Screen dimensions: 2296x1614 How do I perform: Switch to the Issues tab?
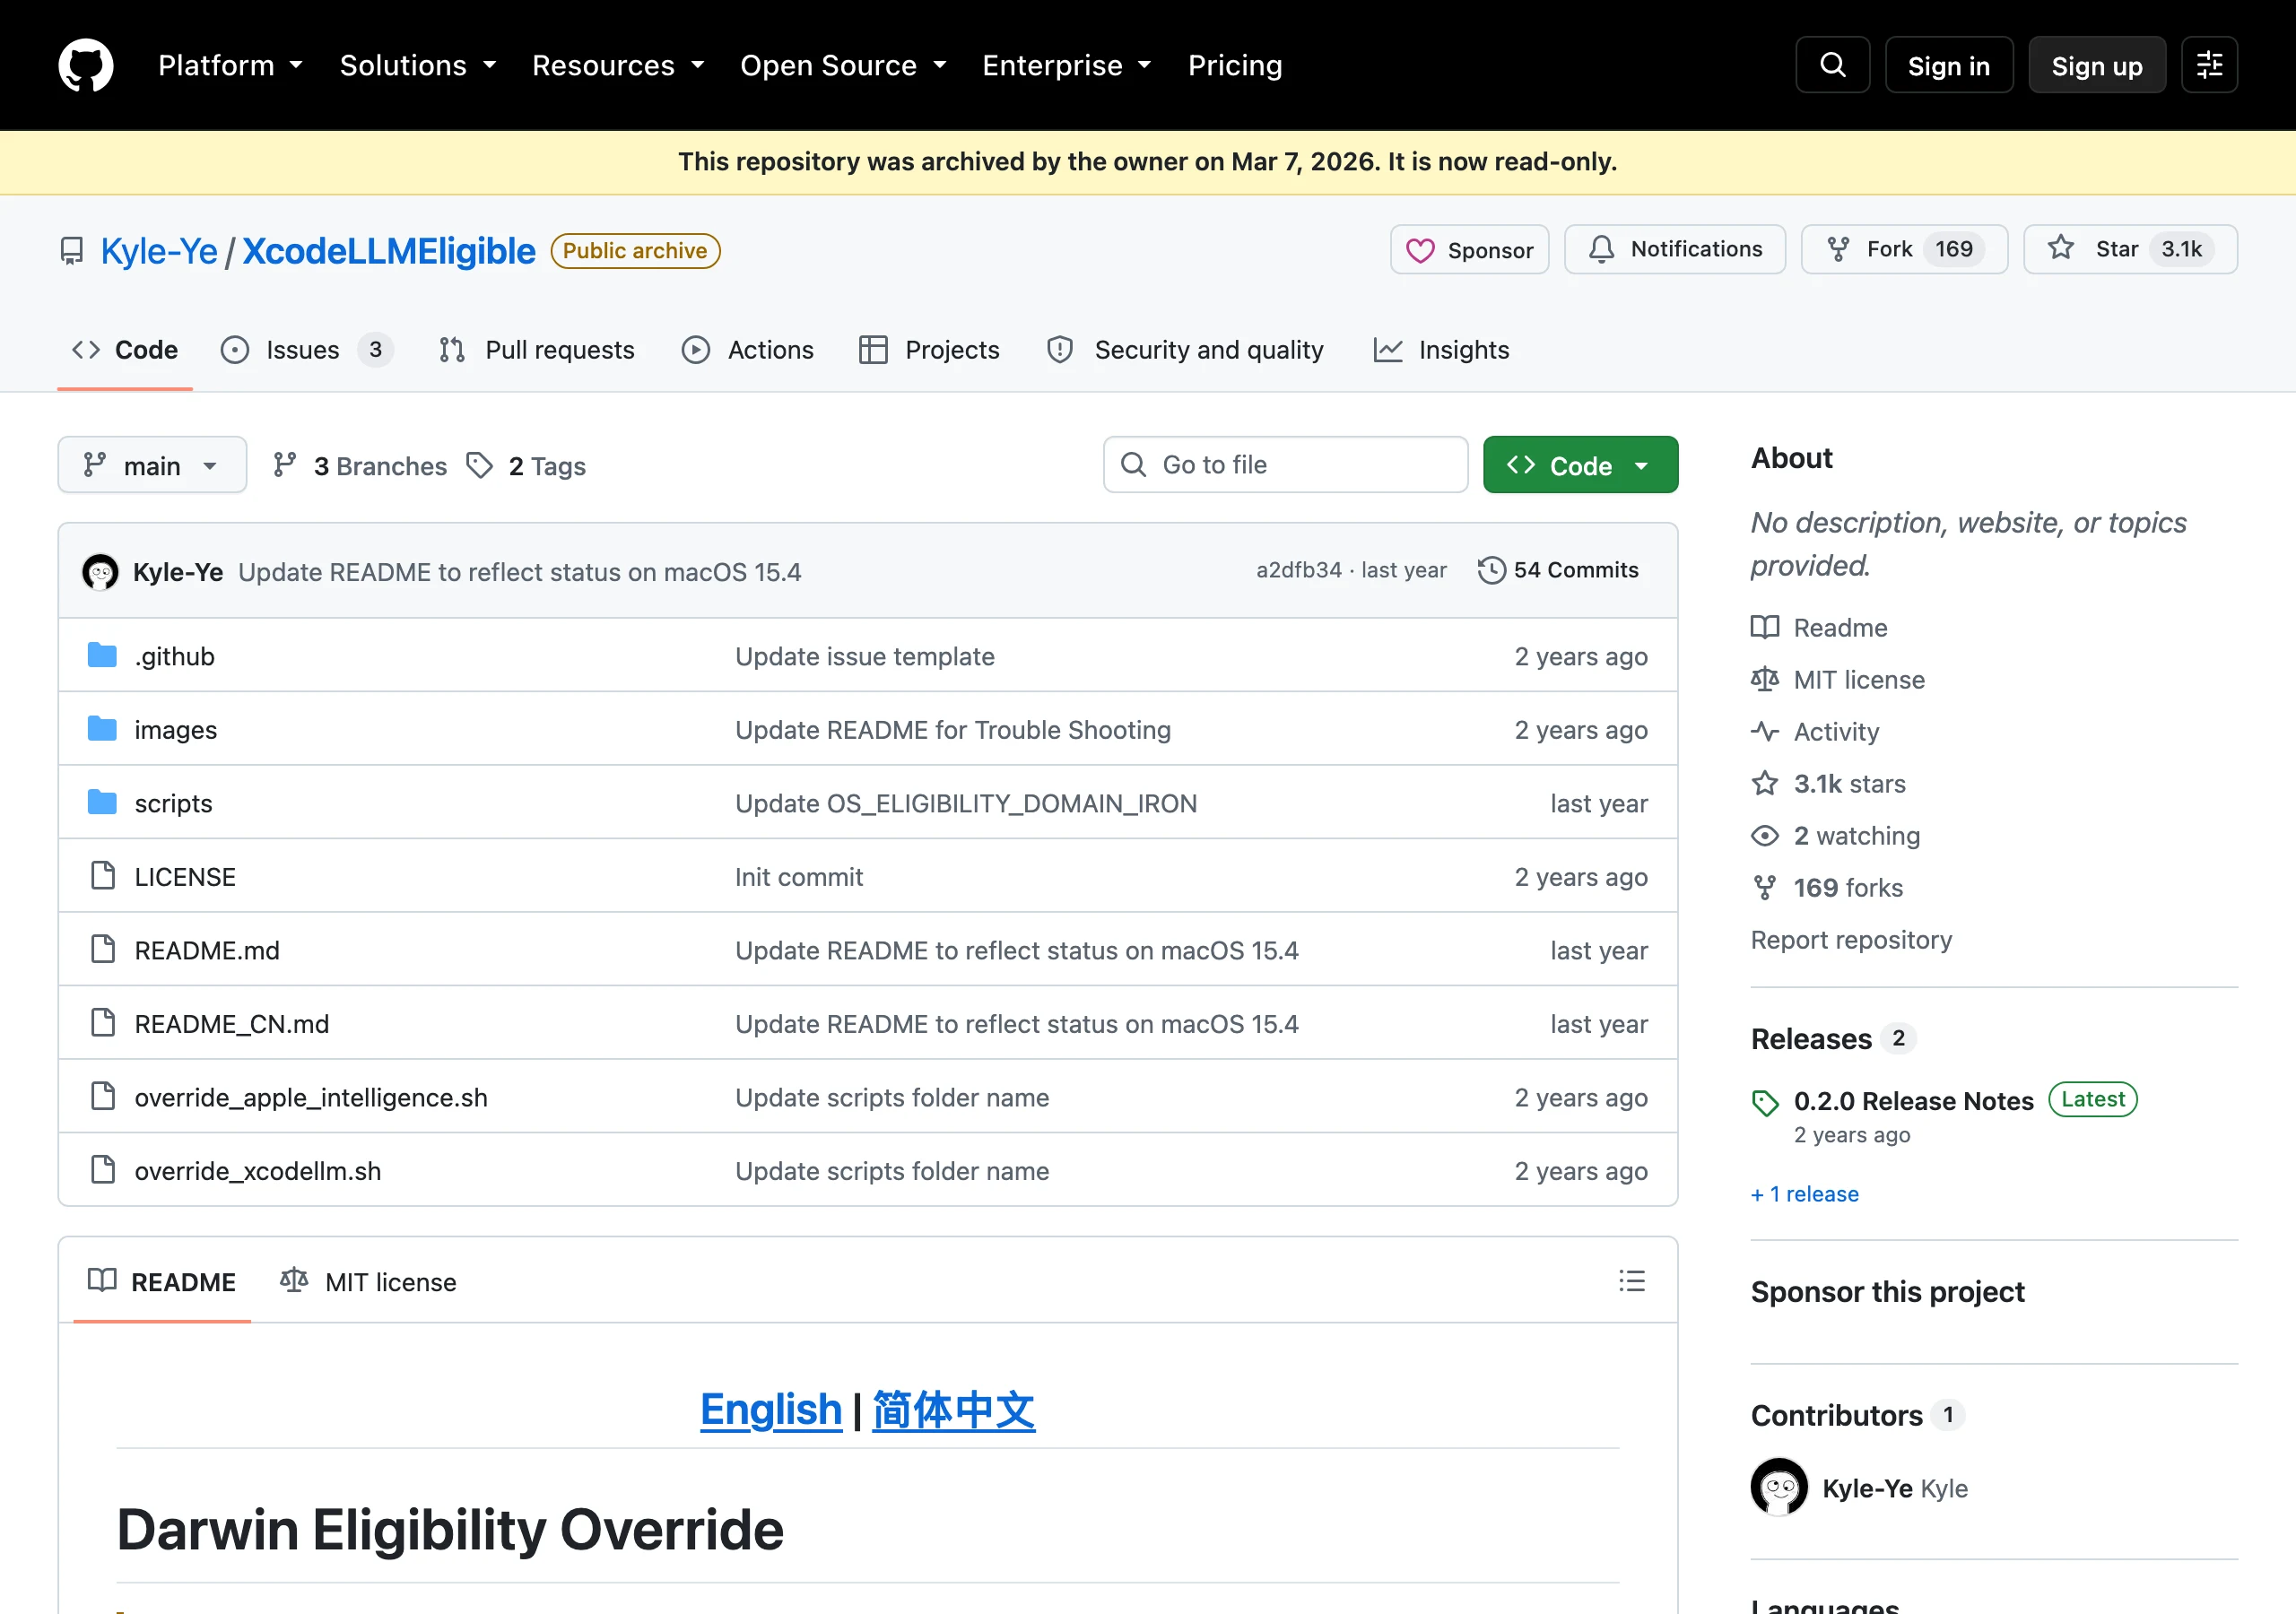tap(306, 350)
